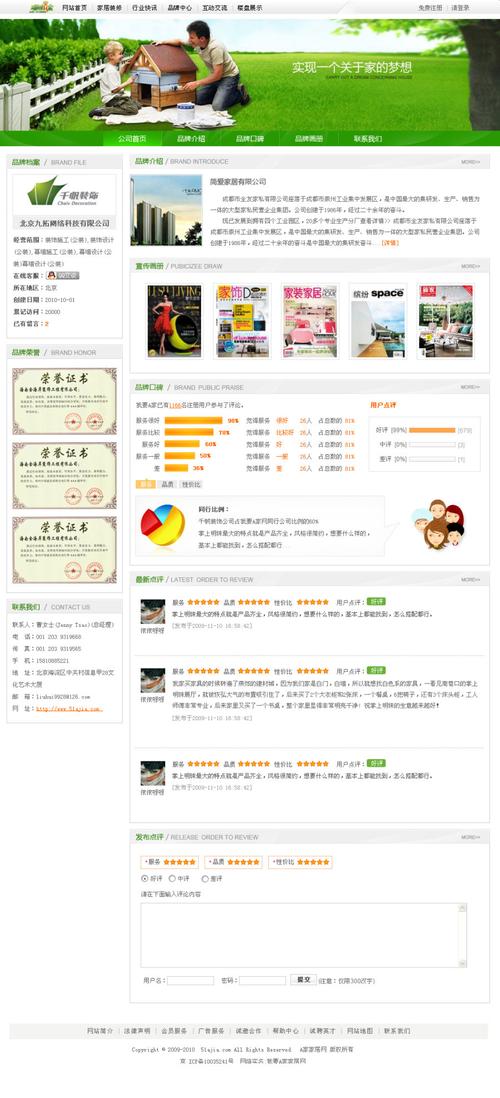500x1098 pixels.
Task: Click the site logo at top left
Action: (41, 7)
